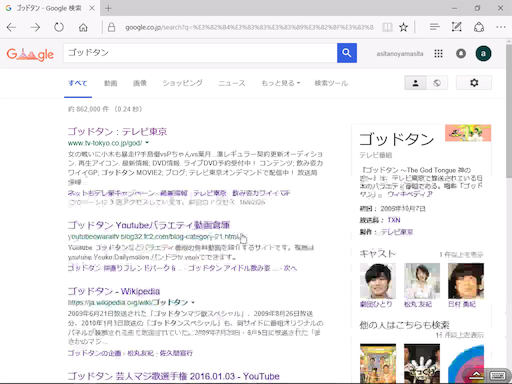Select the 動画 tab
The image size is (512, 384).
click(110, 83)
